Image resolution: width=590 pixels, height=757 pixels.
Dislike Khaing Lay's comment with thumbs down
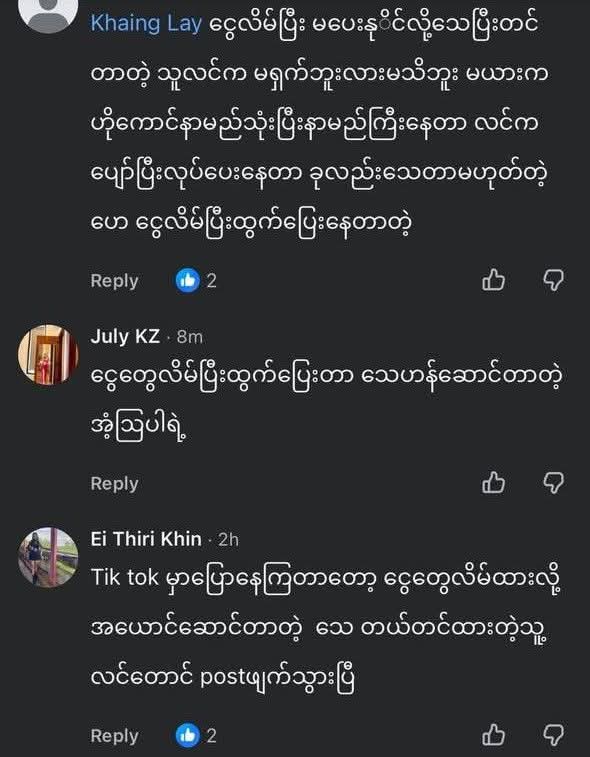coord(553,280)
